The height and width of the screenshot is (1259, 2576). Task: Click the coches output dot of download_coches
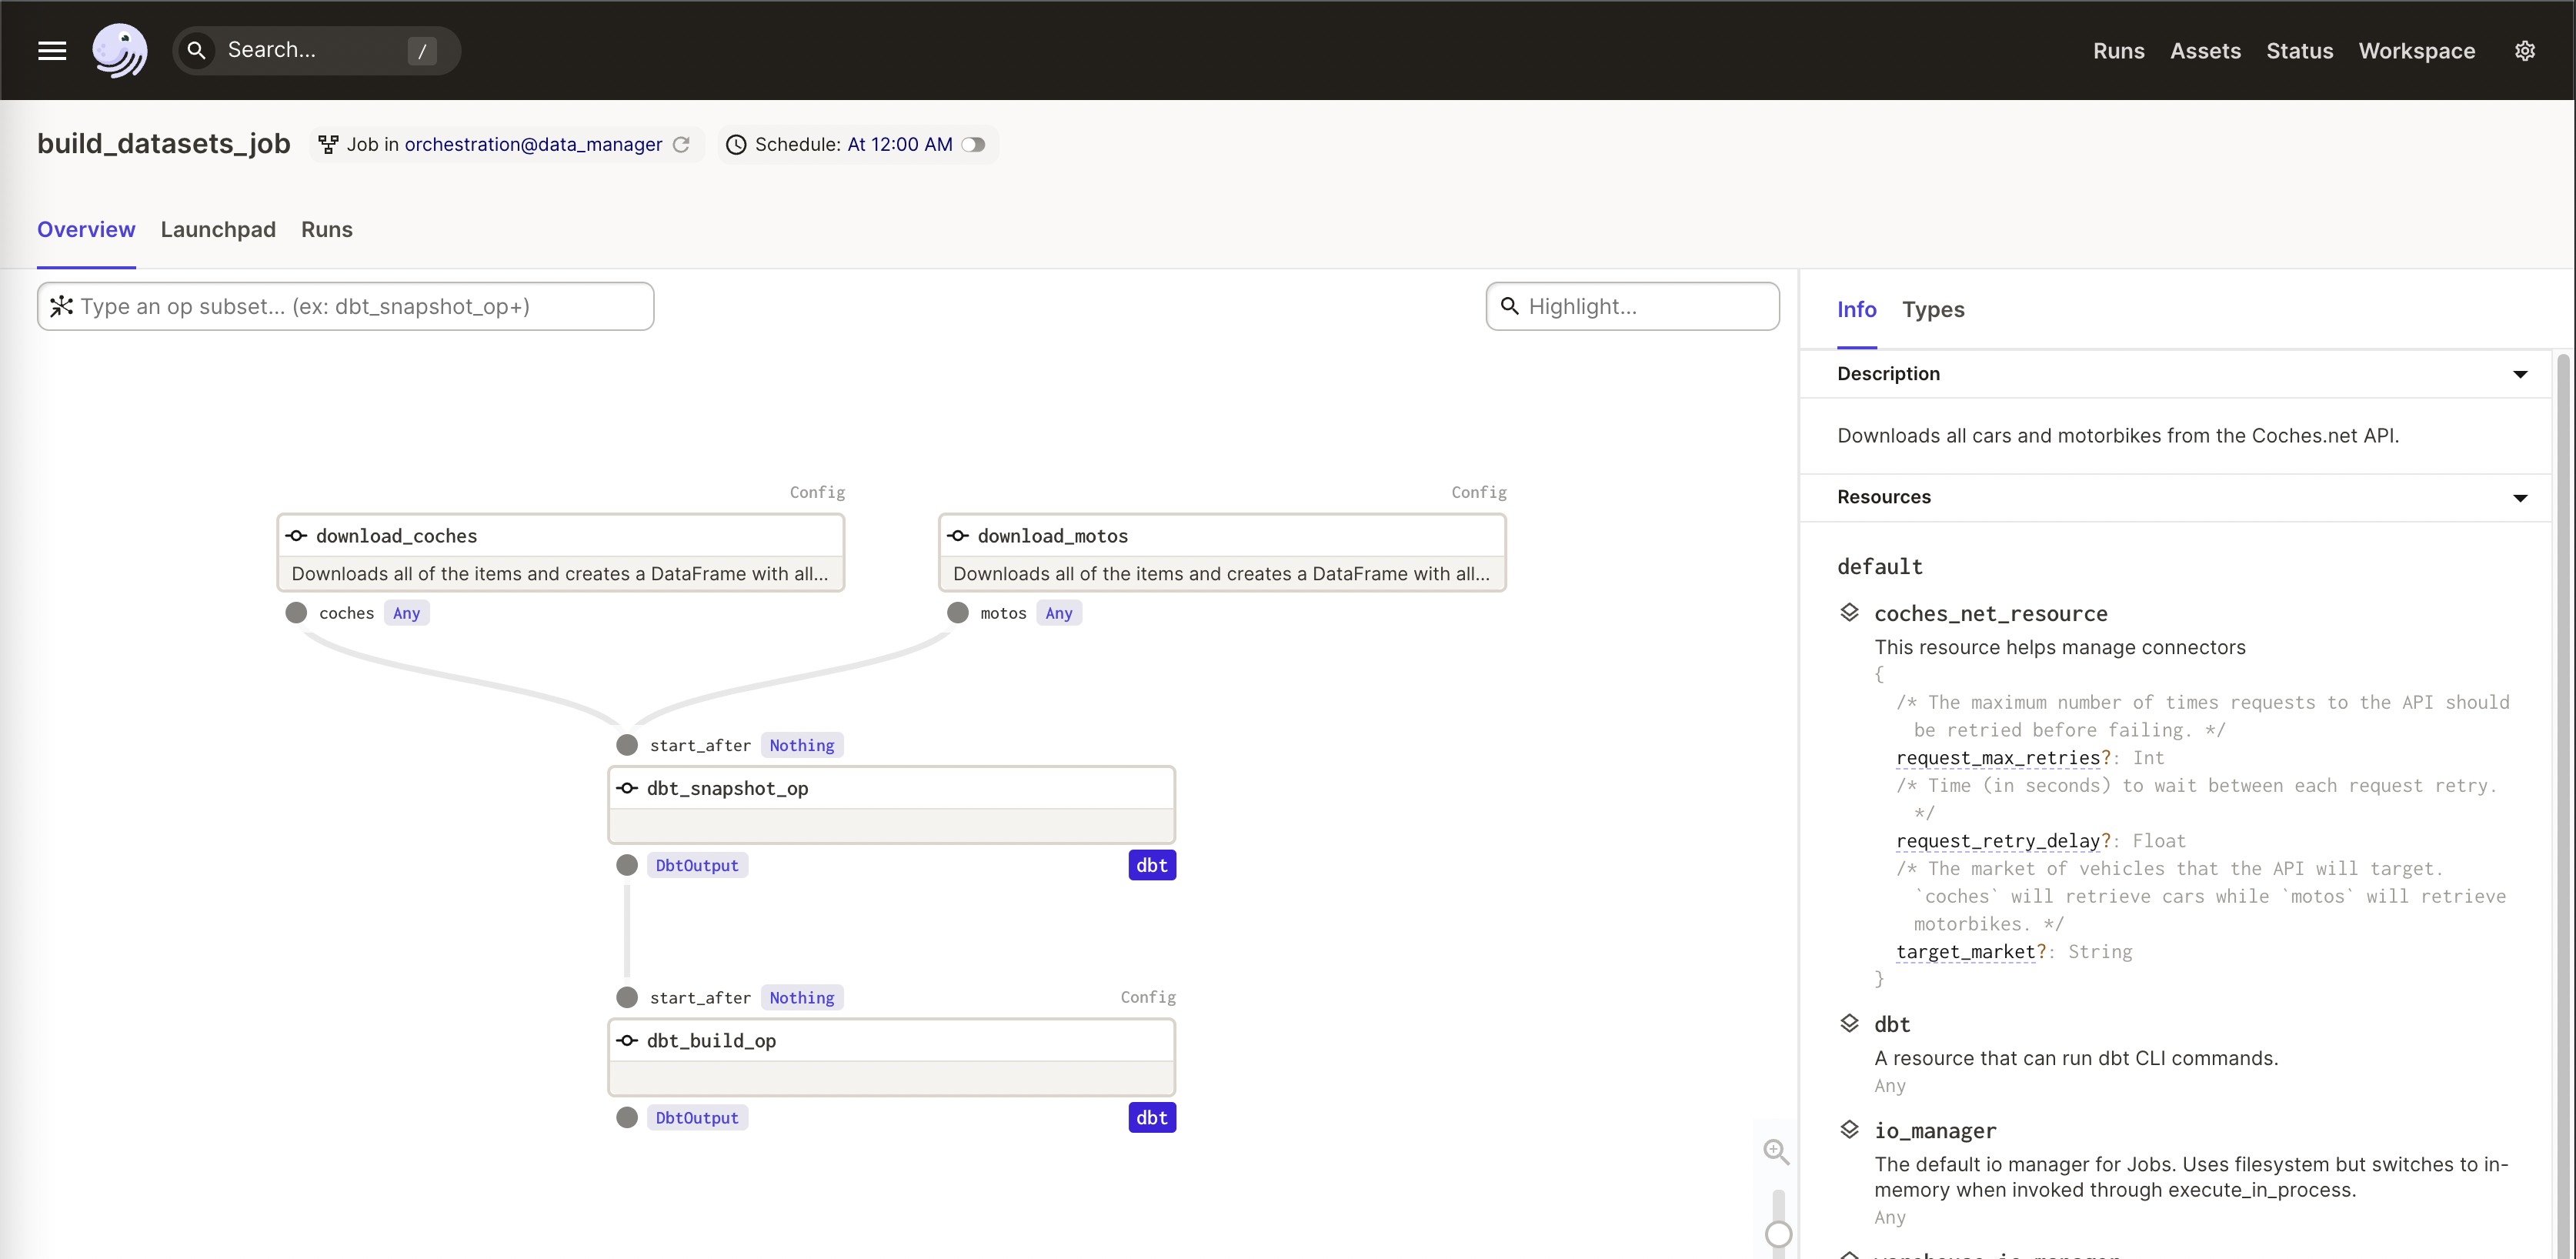tap(296, 613)
